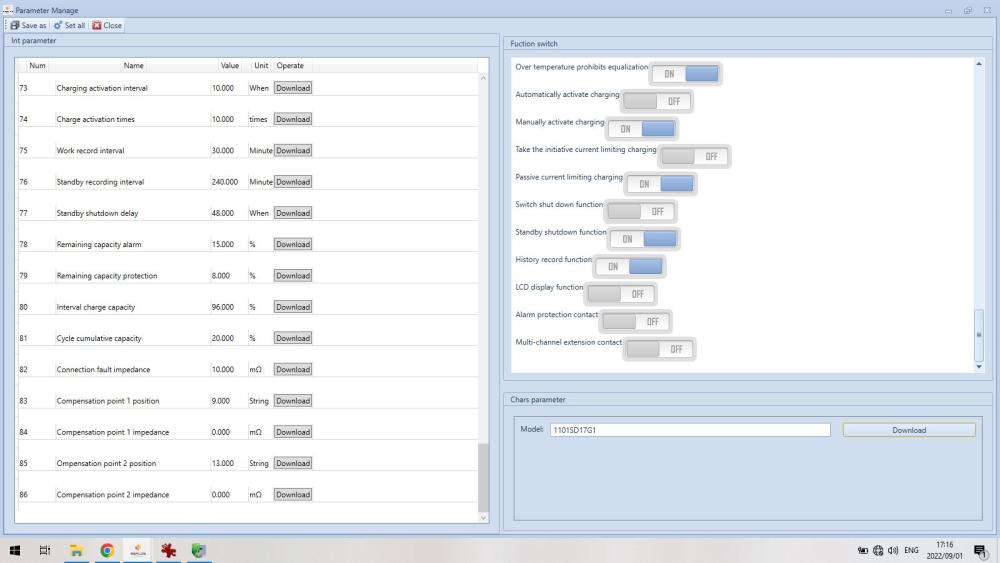Open the network globe tray icon
The image size is (1000, 563).
click(x=878, y=550)
